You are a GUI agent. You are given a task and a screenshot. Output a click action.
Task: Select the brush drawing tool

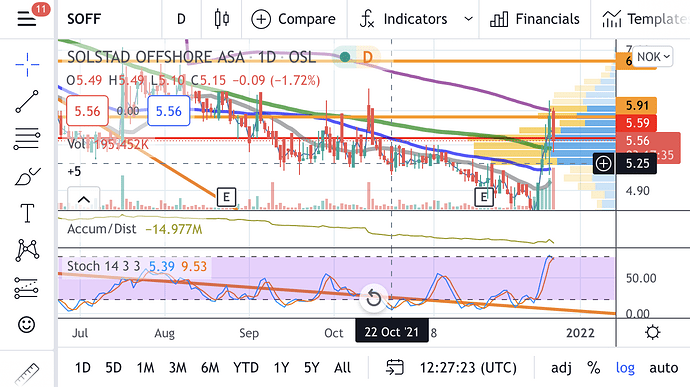tap(27, 177)
